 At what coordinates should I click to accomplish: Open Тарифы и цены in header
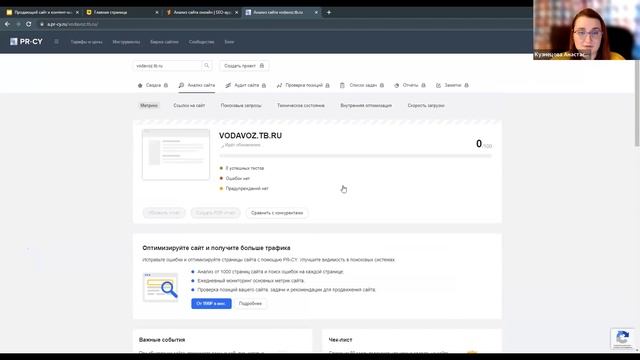pos(87,42)
